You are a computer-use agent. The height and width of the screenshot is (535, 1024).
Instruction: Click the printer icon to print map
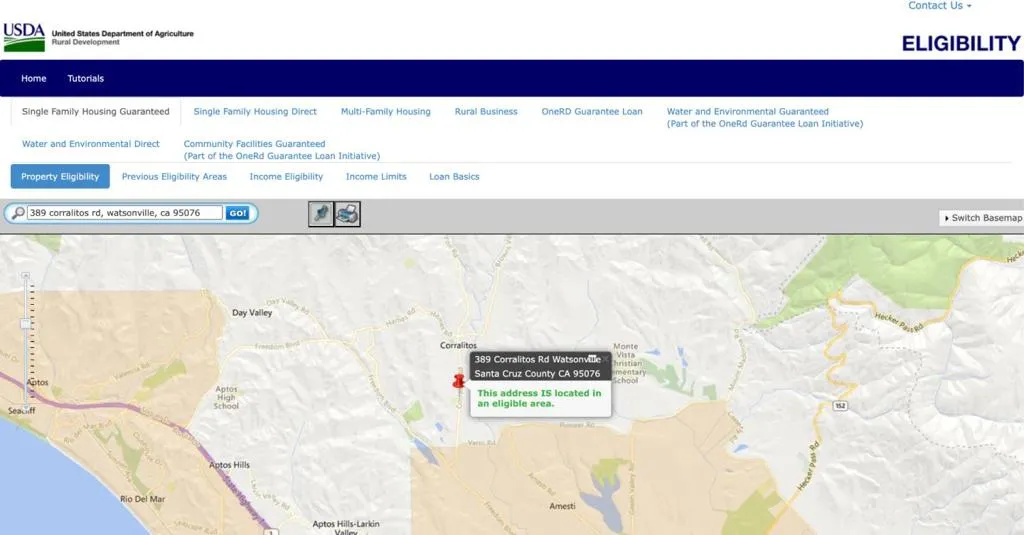(347, 213)
